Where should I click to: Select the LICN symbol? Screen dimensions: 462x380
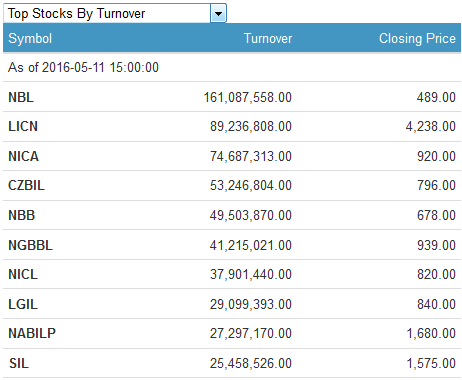pos(23,126)
